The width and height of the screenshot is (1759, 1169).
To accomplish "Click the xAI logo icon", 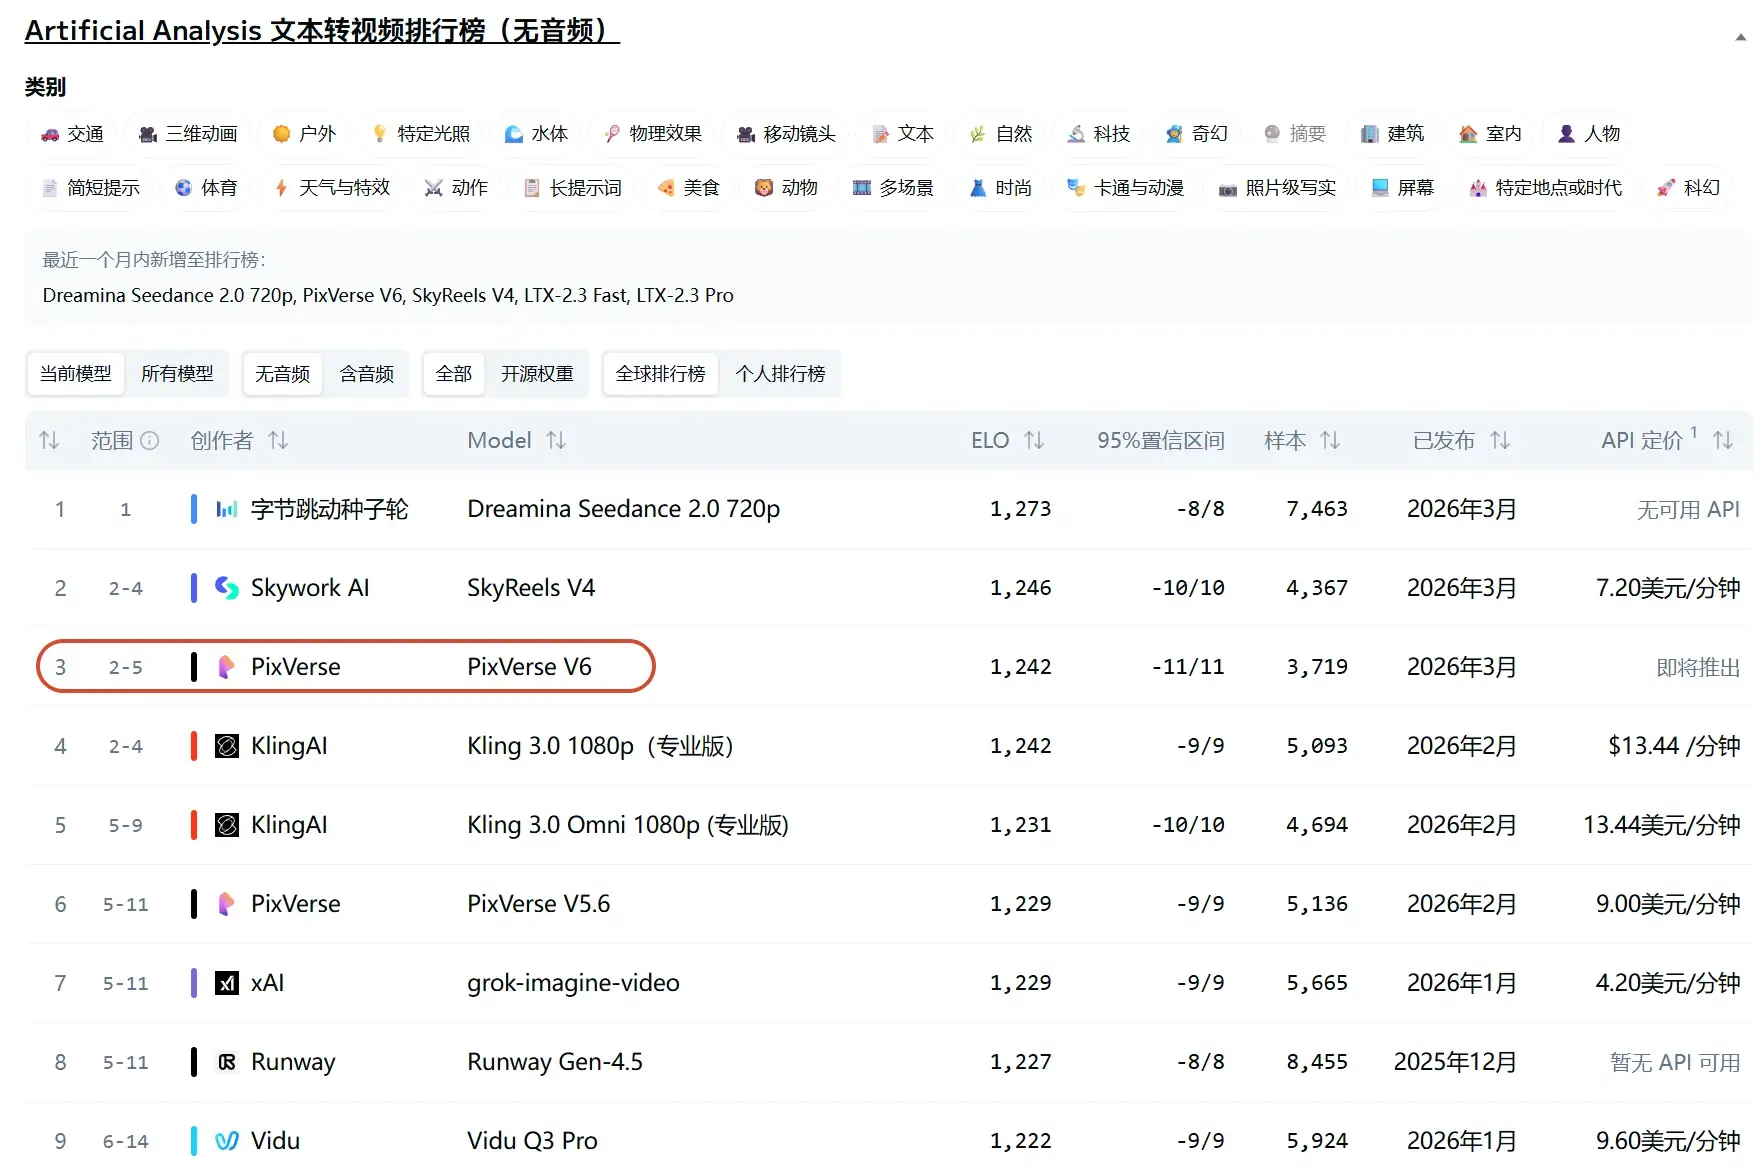I will [x=227, y=983].
